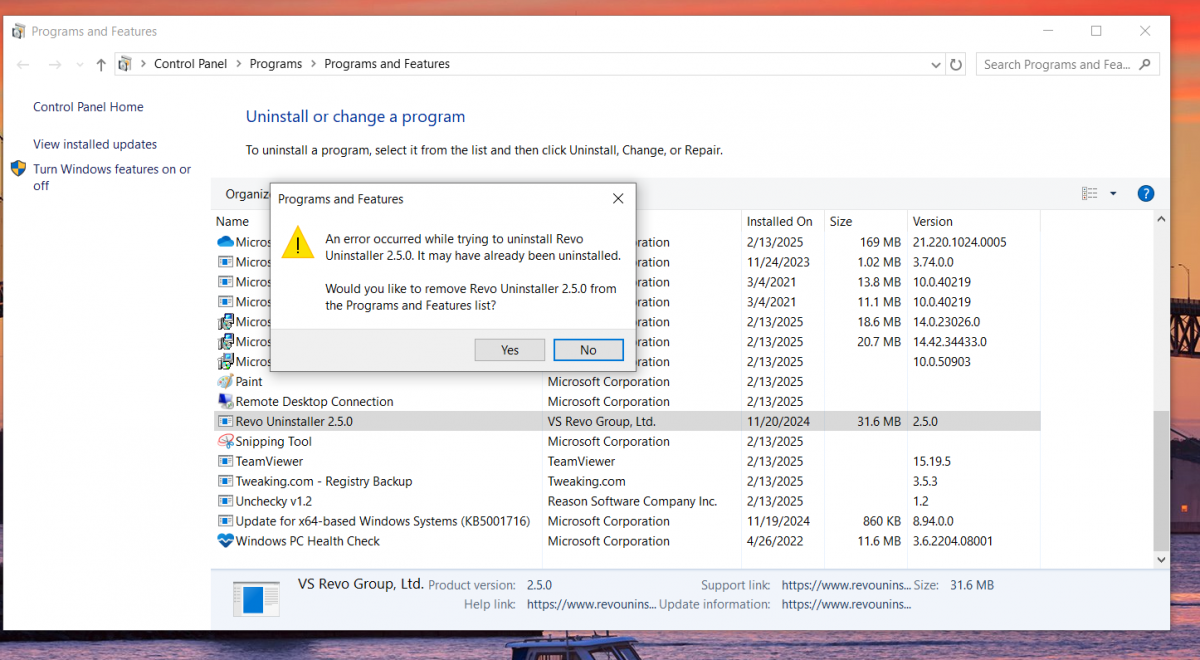Expand the chevron after Control Panel breadcrumb
This screenshot has height=660, width=1200.
pos(238,64)
